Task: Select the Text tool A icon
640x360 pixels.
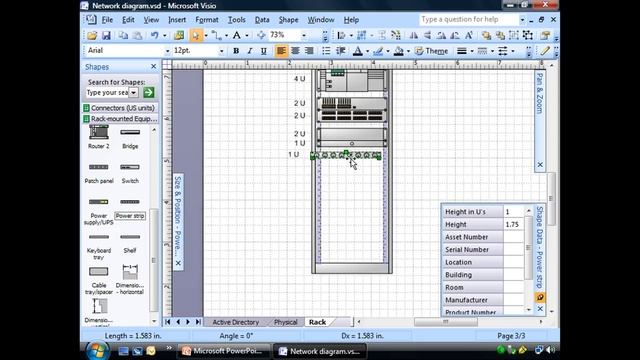Action: coord(237,36)
